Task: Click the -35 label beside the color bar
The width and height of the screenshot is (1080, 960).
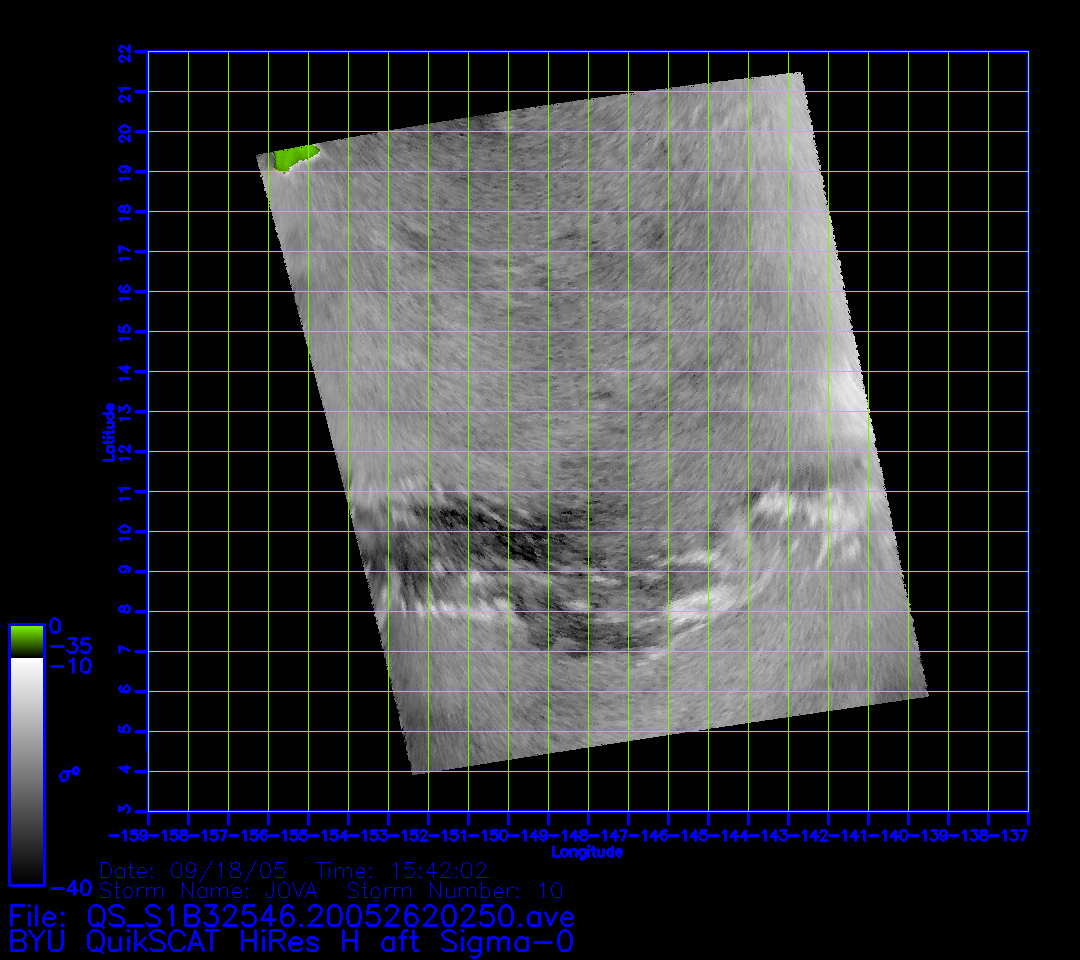Action: [70, 646]
